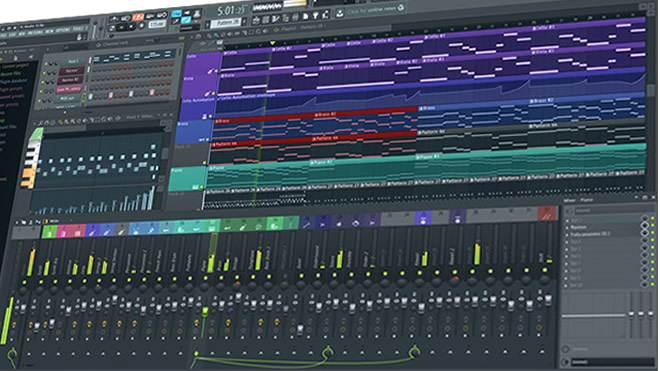Open the Maximus effect slot in mixer
660x371 pixels.
[x=578, y=227]
